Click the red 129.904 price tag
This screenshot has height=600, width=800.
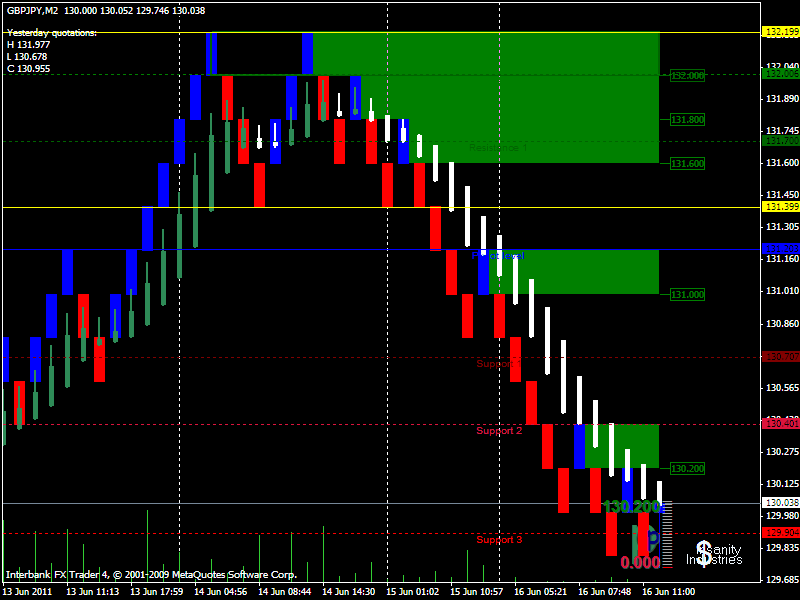tap(781, 533)
